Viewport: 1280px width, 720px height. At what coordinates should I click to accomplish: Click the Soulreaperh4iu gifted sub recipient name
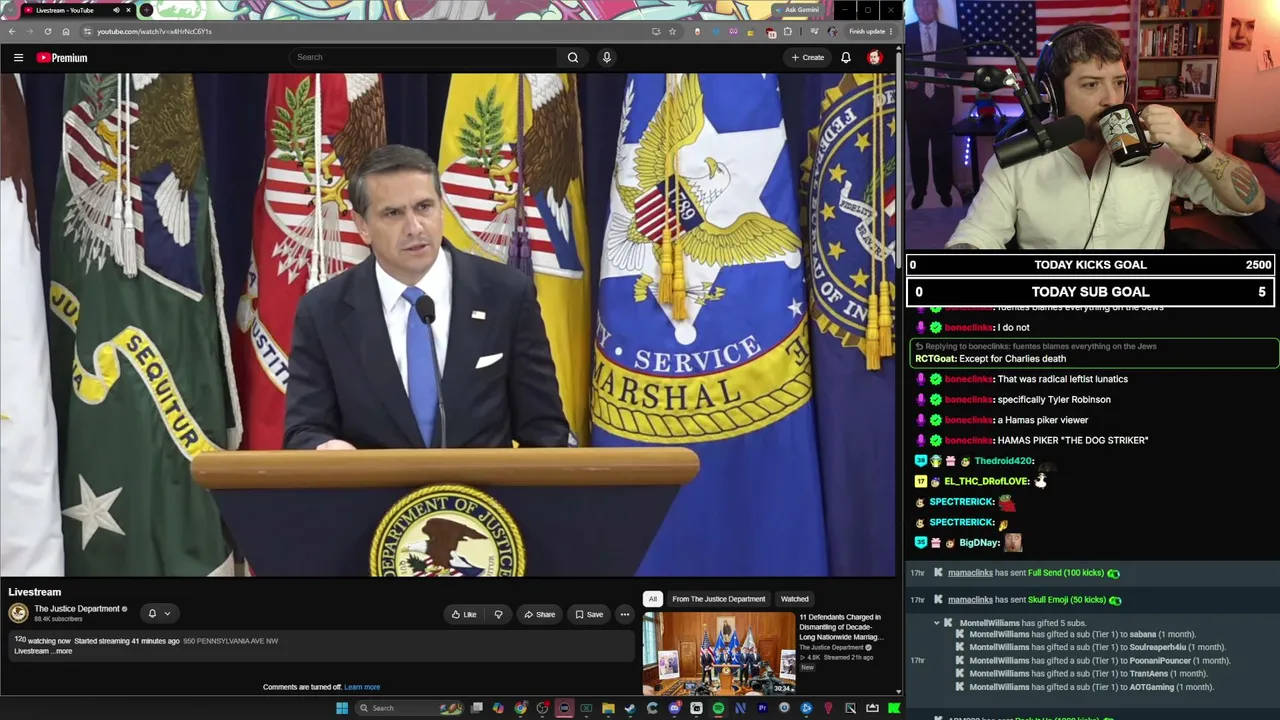[x=1157, y=647]
